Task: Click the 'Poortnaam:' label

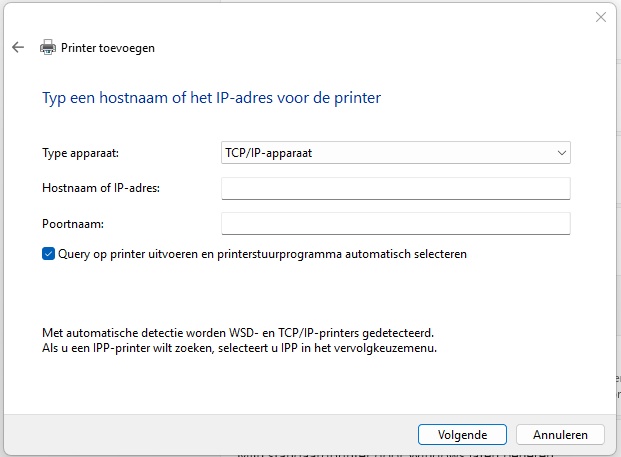Action: point(73,223)
